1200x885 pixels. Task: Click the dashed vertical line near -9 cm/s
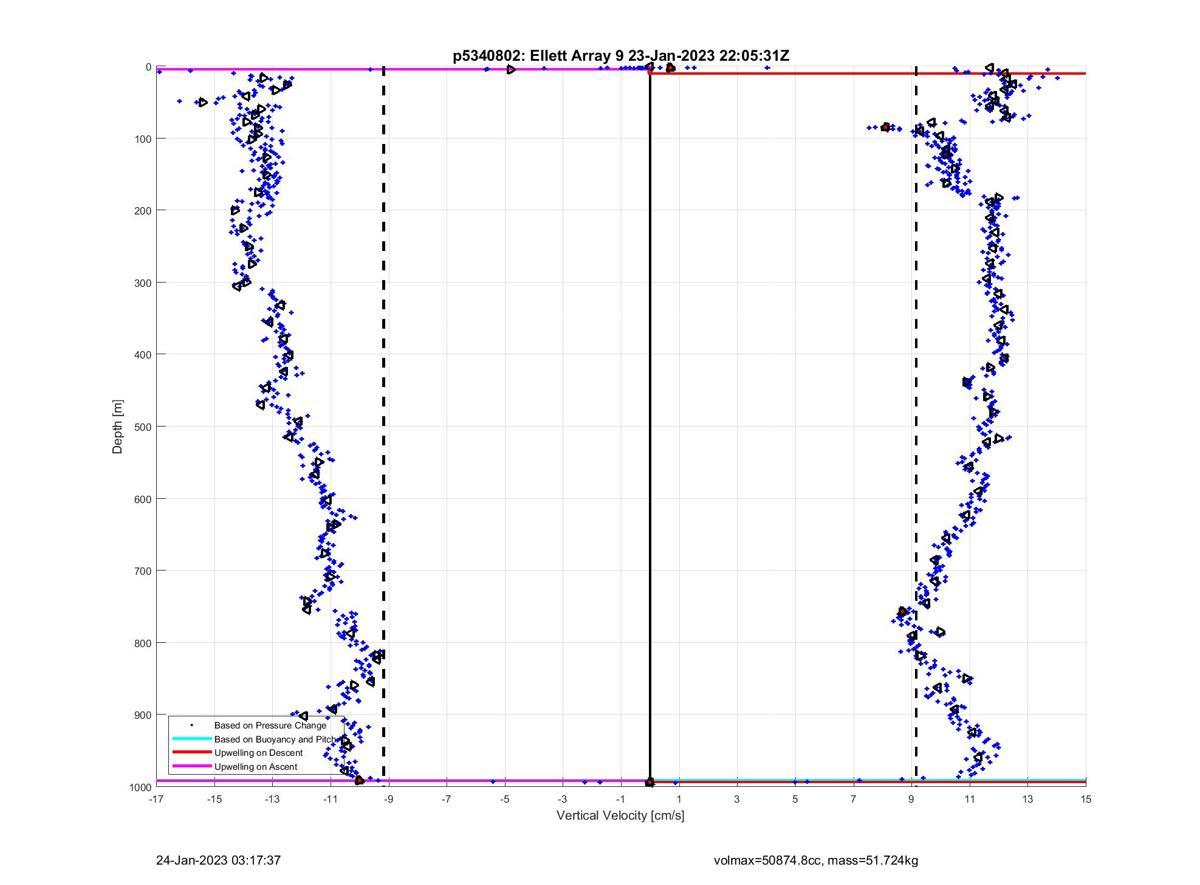click(x=384, y=426)
